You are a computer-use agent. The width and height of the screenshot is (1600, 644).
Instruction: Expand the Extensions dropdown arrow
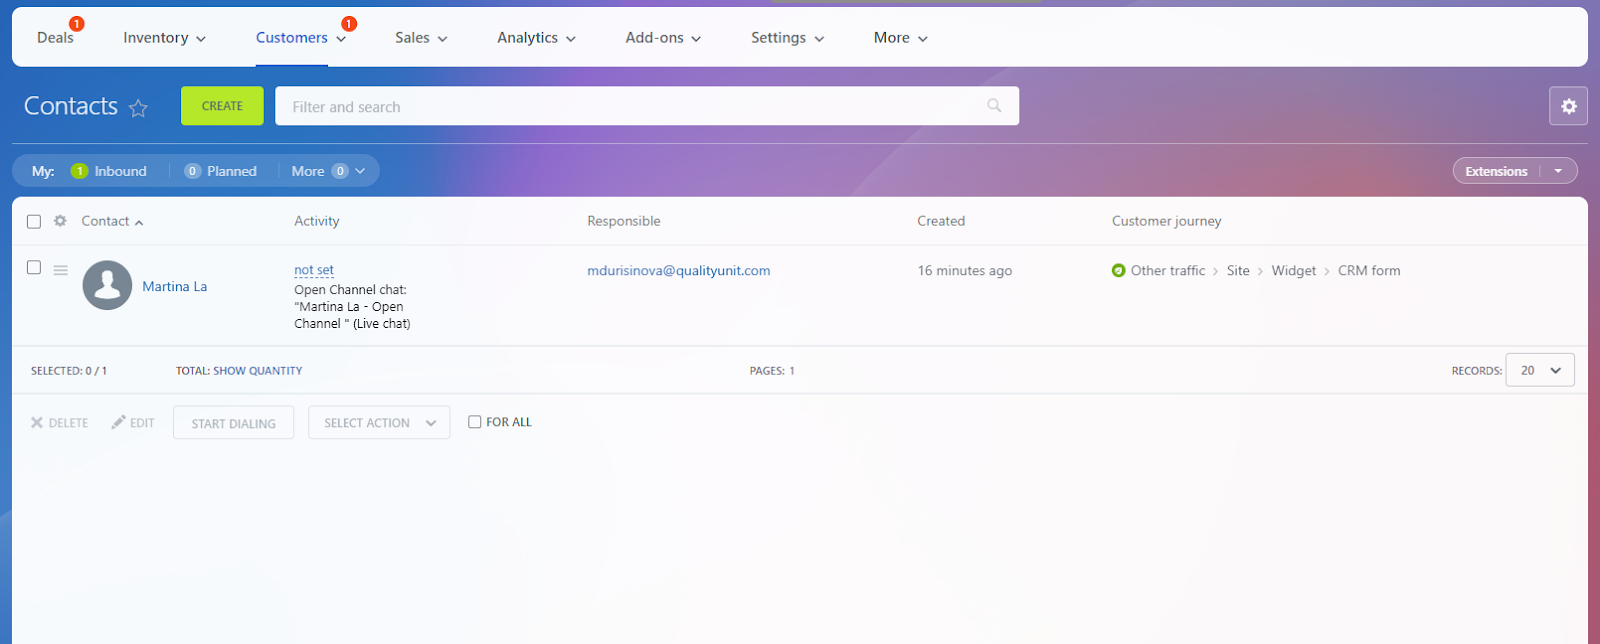[x=1558, y=171]
